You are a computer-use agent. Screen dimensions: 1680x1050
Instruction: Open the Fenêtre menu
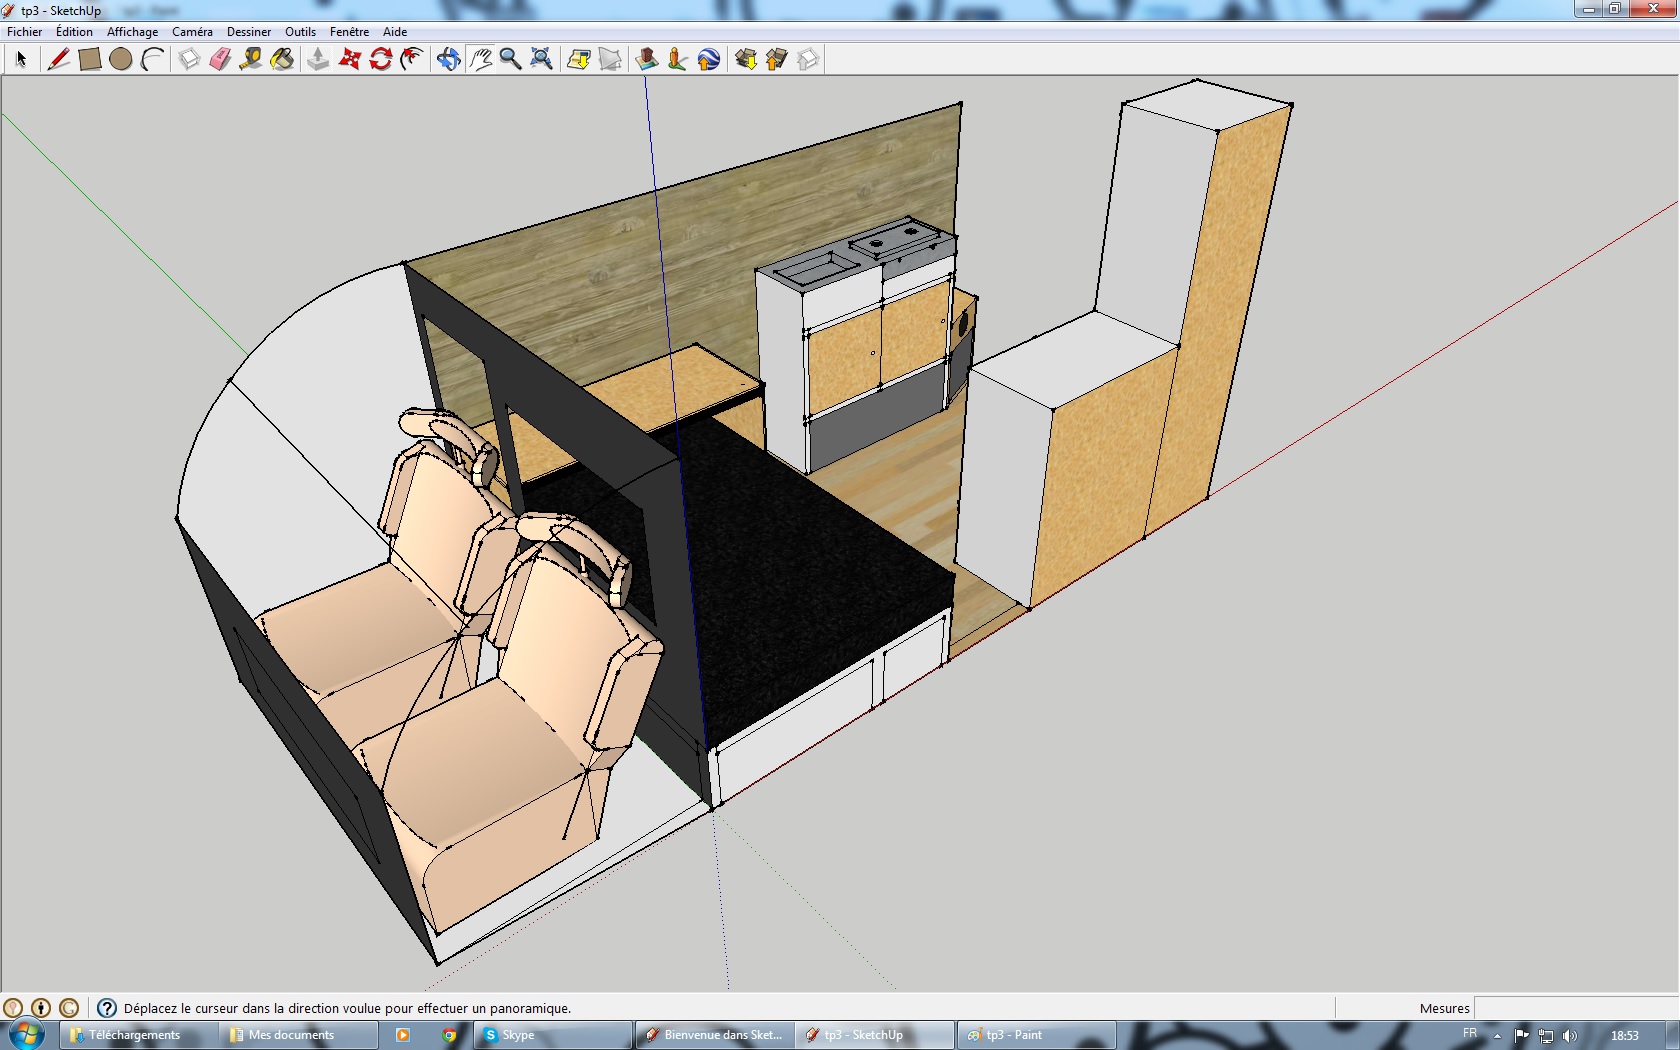pyautogui.click(x=349, y=32)
